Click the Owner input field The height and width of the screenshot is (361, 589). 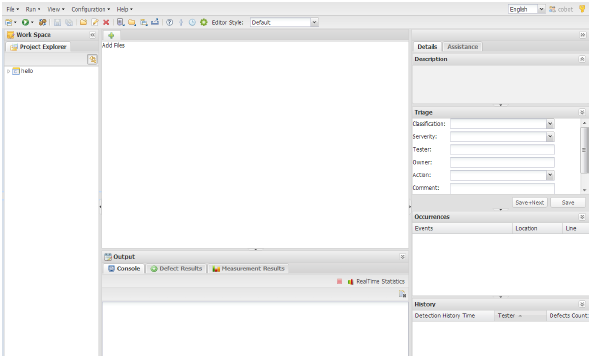[x=502, y=162]
